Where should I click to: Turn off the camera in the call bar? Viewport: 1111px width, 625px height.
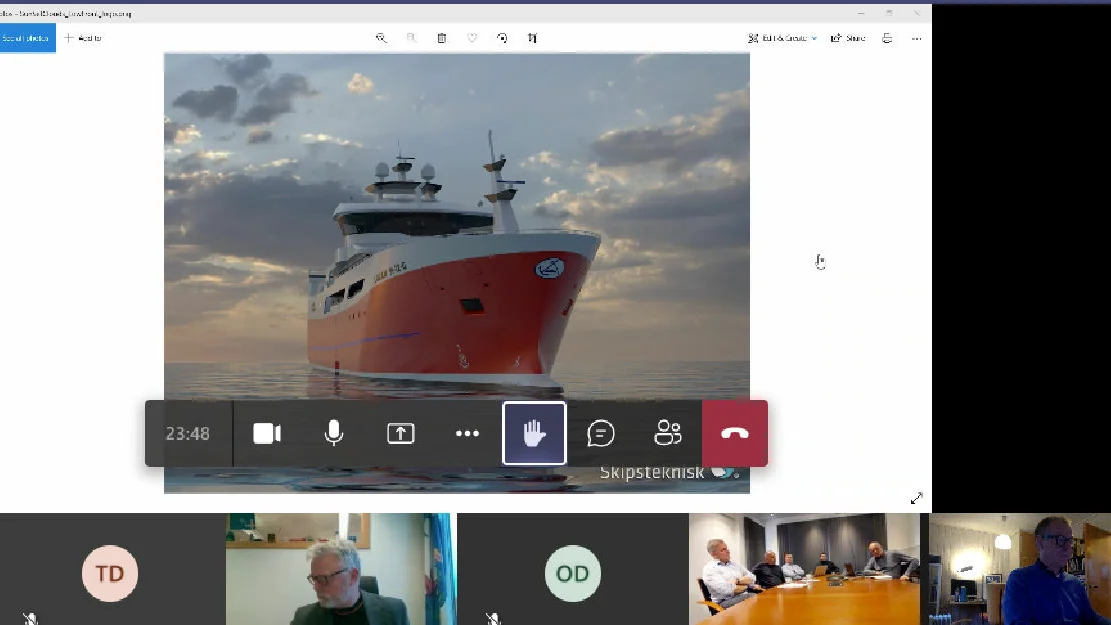tap(267, 434)
